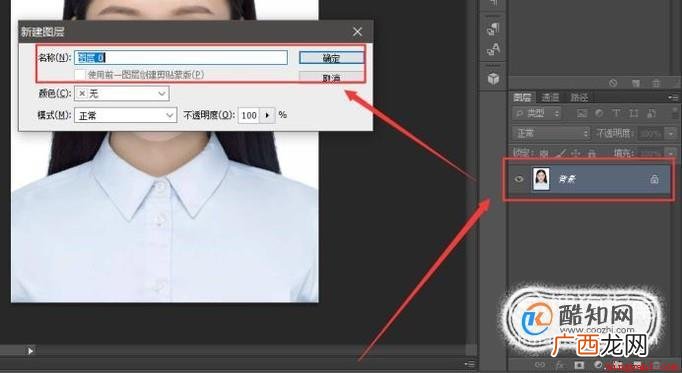Click the lock image pixels brush icon
This screenshot has width=682, height=373.
562,153
